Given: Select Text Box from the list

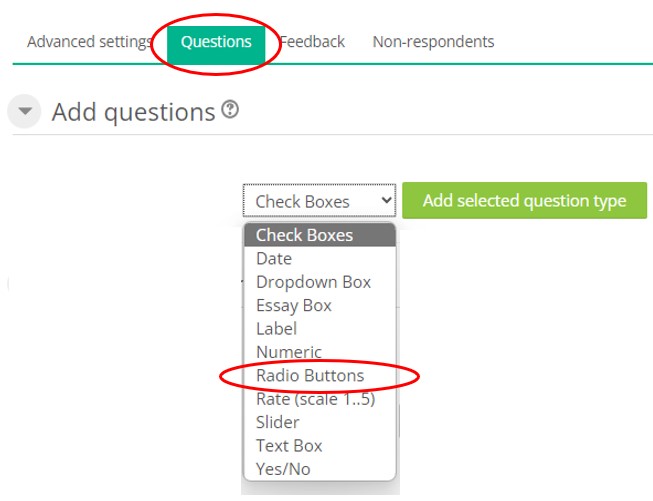Looking at the screenshot, I should coord(289,445).
